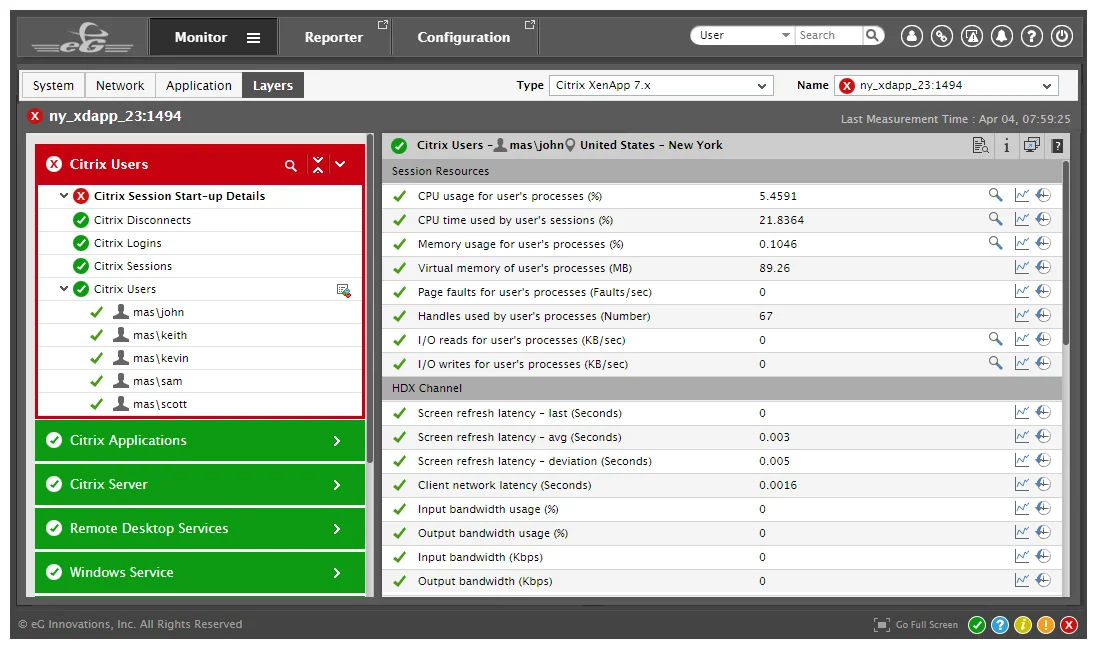Screen dimensions: 1097x649
Task: Open the Citrix Sessions test
Action: tap(133, 266)
